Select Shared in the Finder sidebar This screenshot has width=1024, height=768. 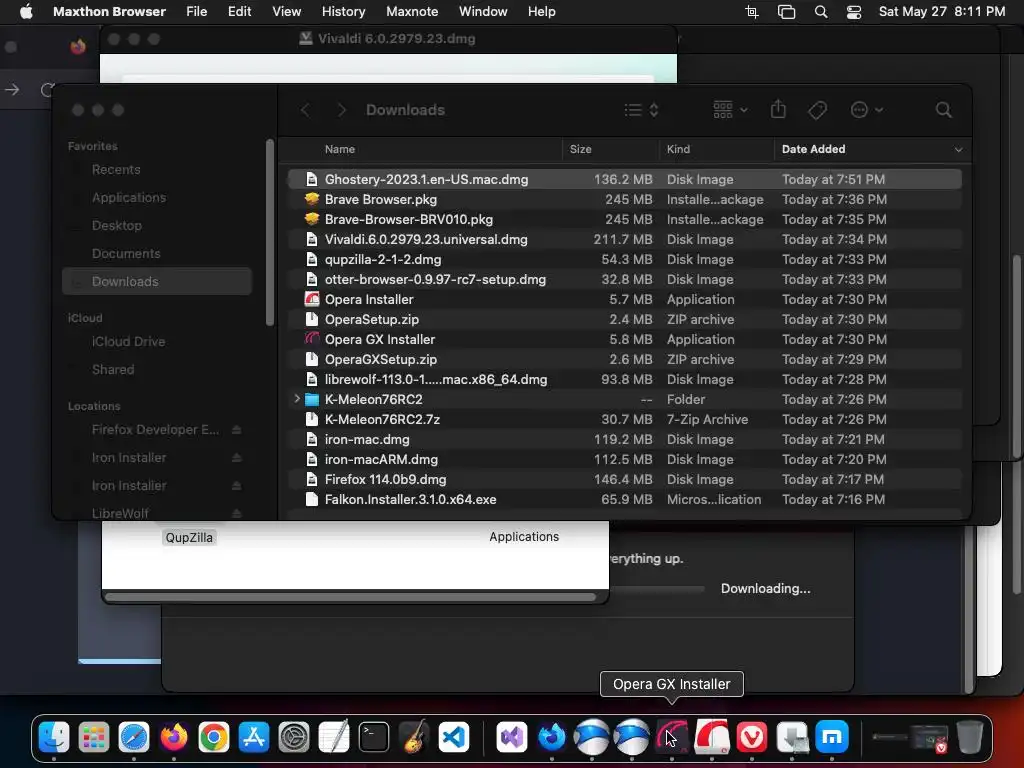pyautogui.click(x=113, y=370)
